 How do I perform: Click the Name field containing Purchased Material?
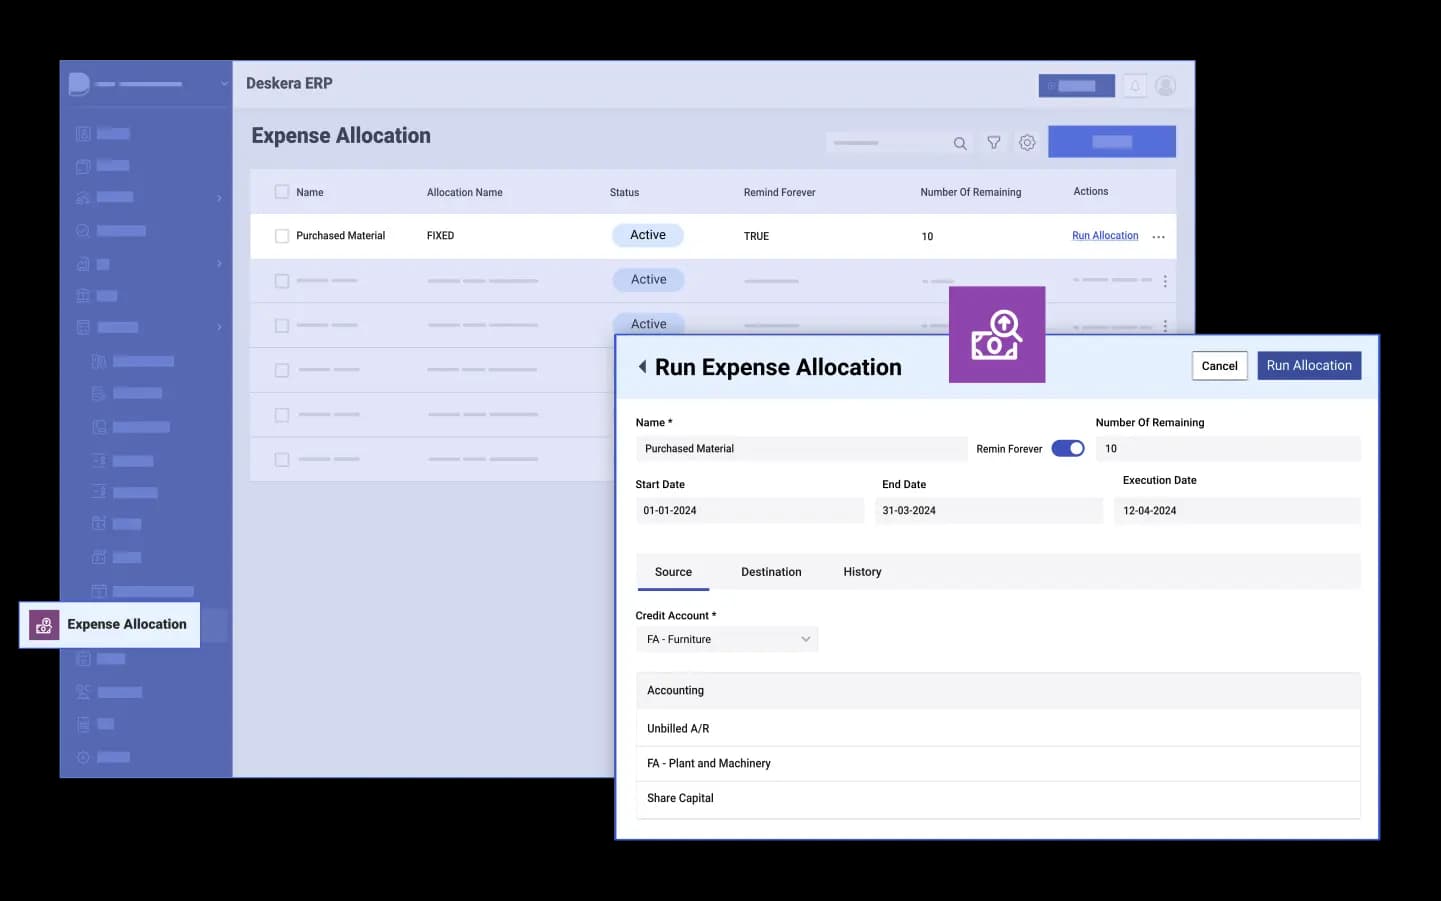(x=802, y=449)
